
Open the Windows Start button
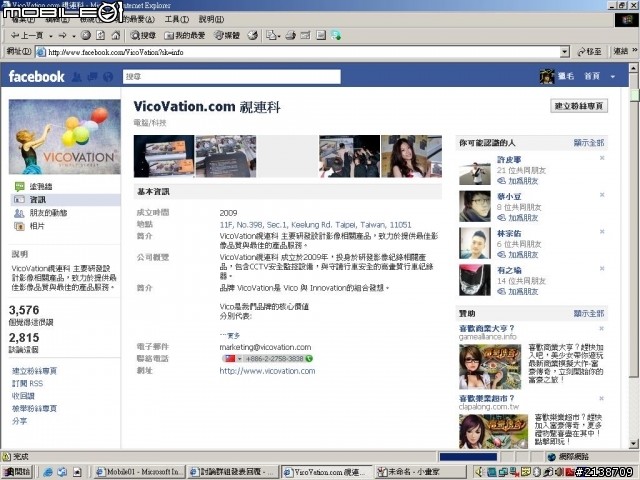(x=17, y=472)
